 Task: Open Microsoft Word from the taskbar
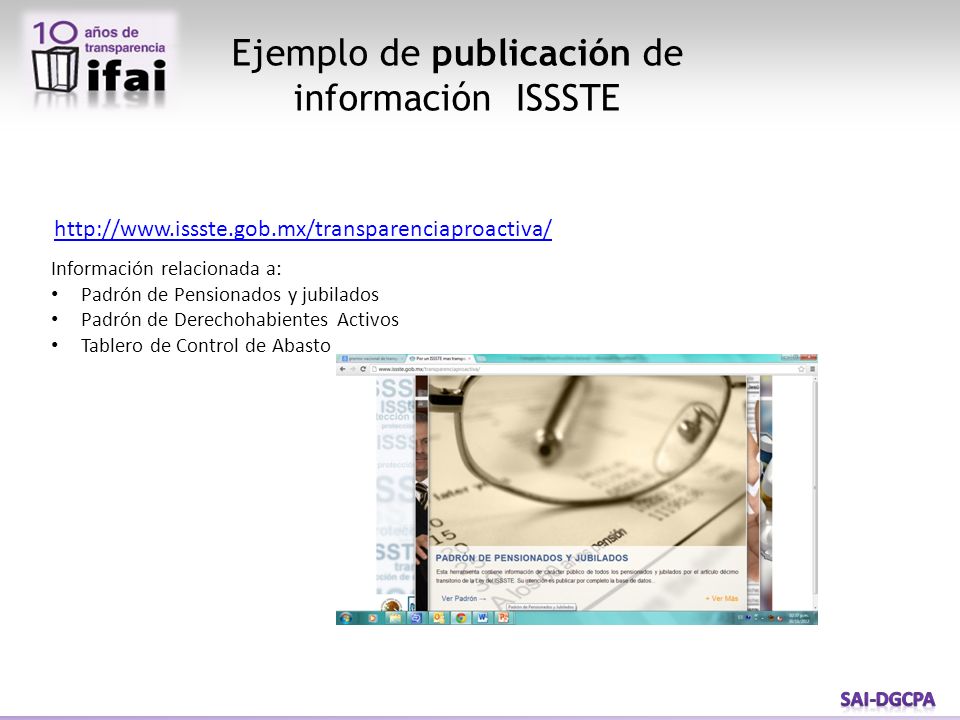tap(482, 618)
